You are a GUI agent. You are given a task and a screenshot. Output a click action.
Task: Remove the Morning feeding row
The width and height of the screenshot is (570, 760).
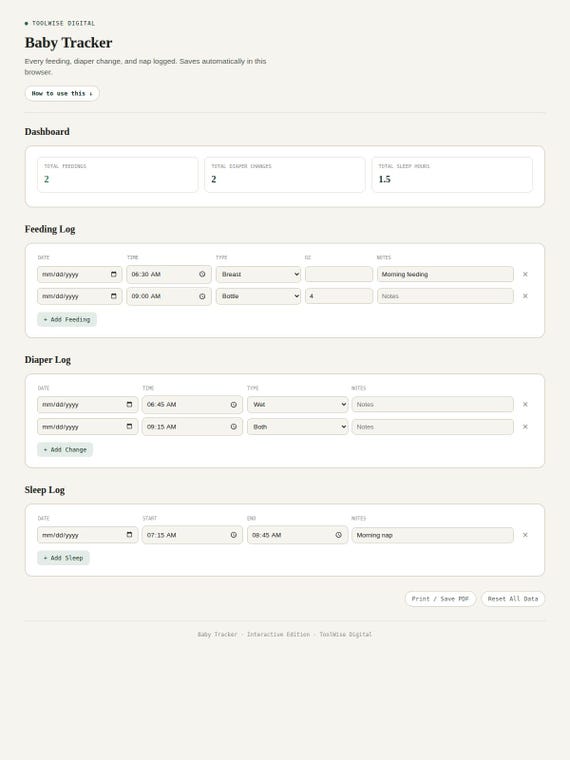point(525,274)
